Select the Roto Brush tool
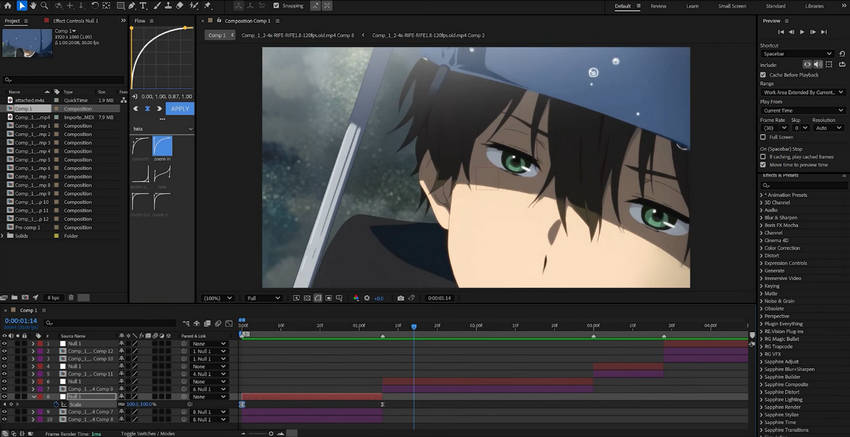 point(194,5)
